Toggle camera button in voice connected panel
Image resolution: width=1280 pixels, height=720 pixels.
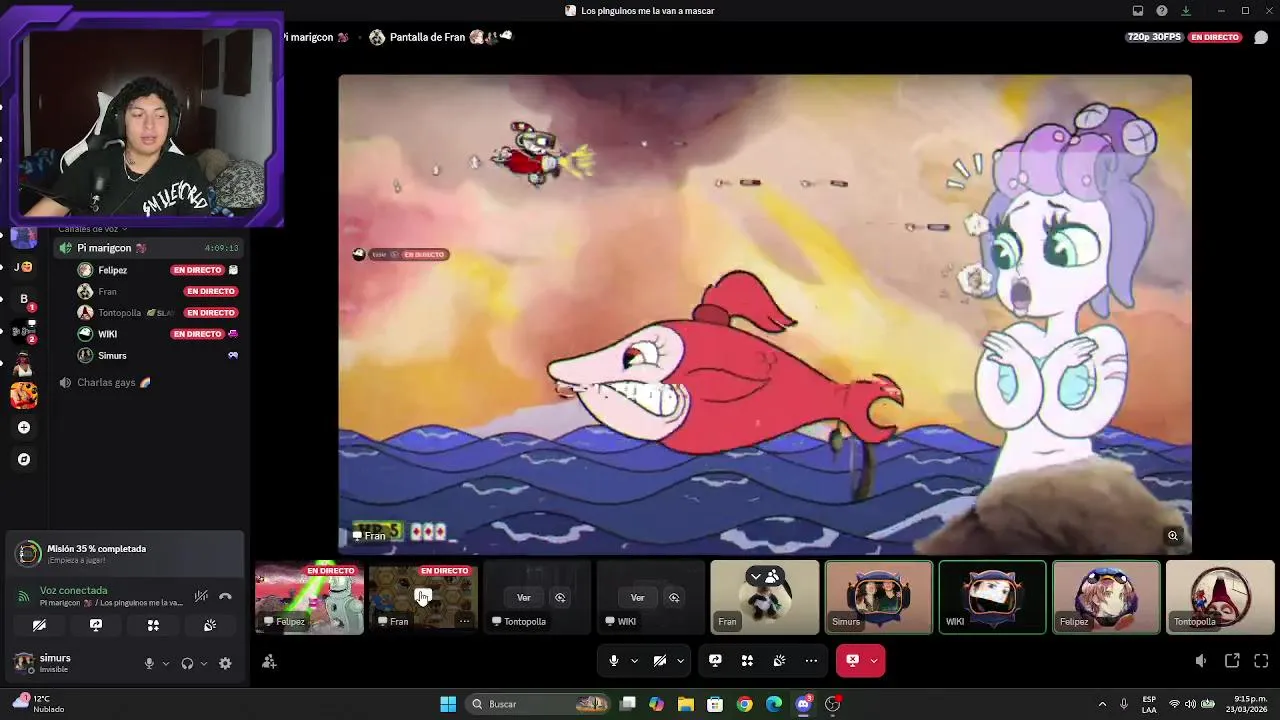click(39, 625)
